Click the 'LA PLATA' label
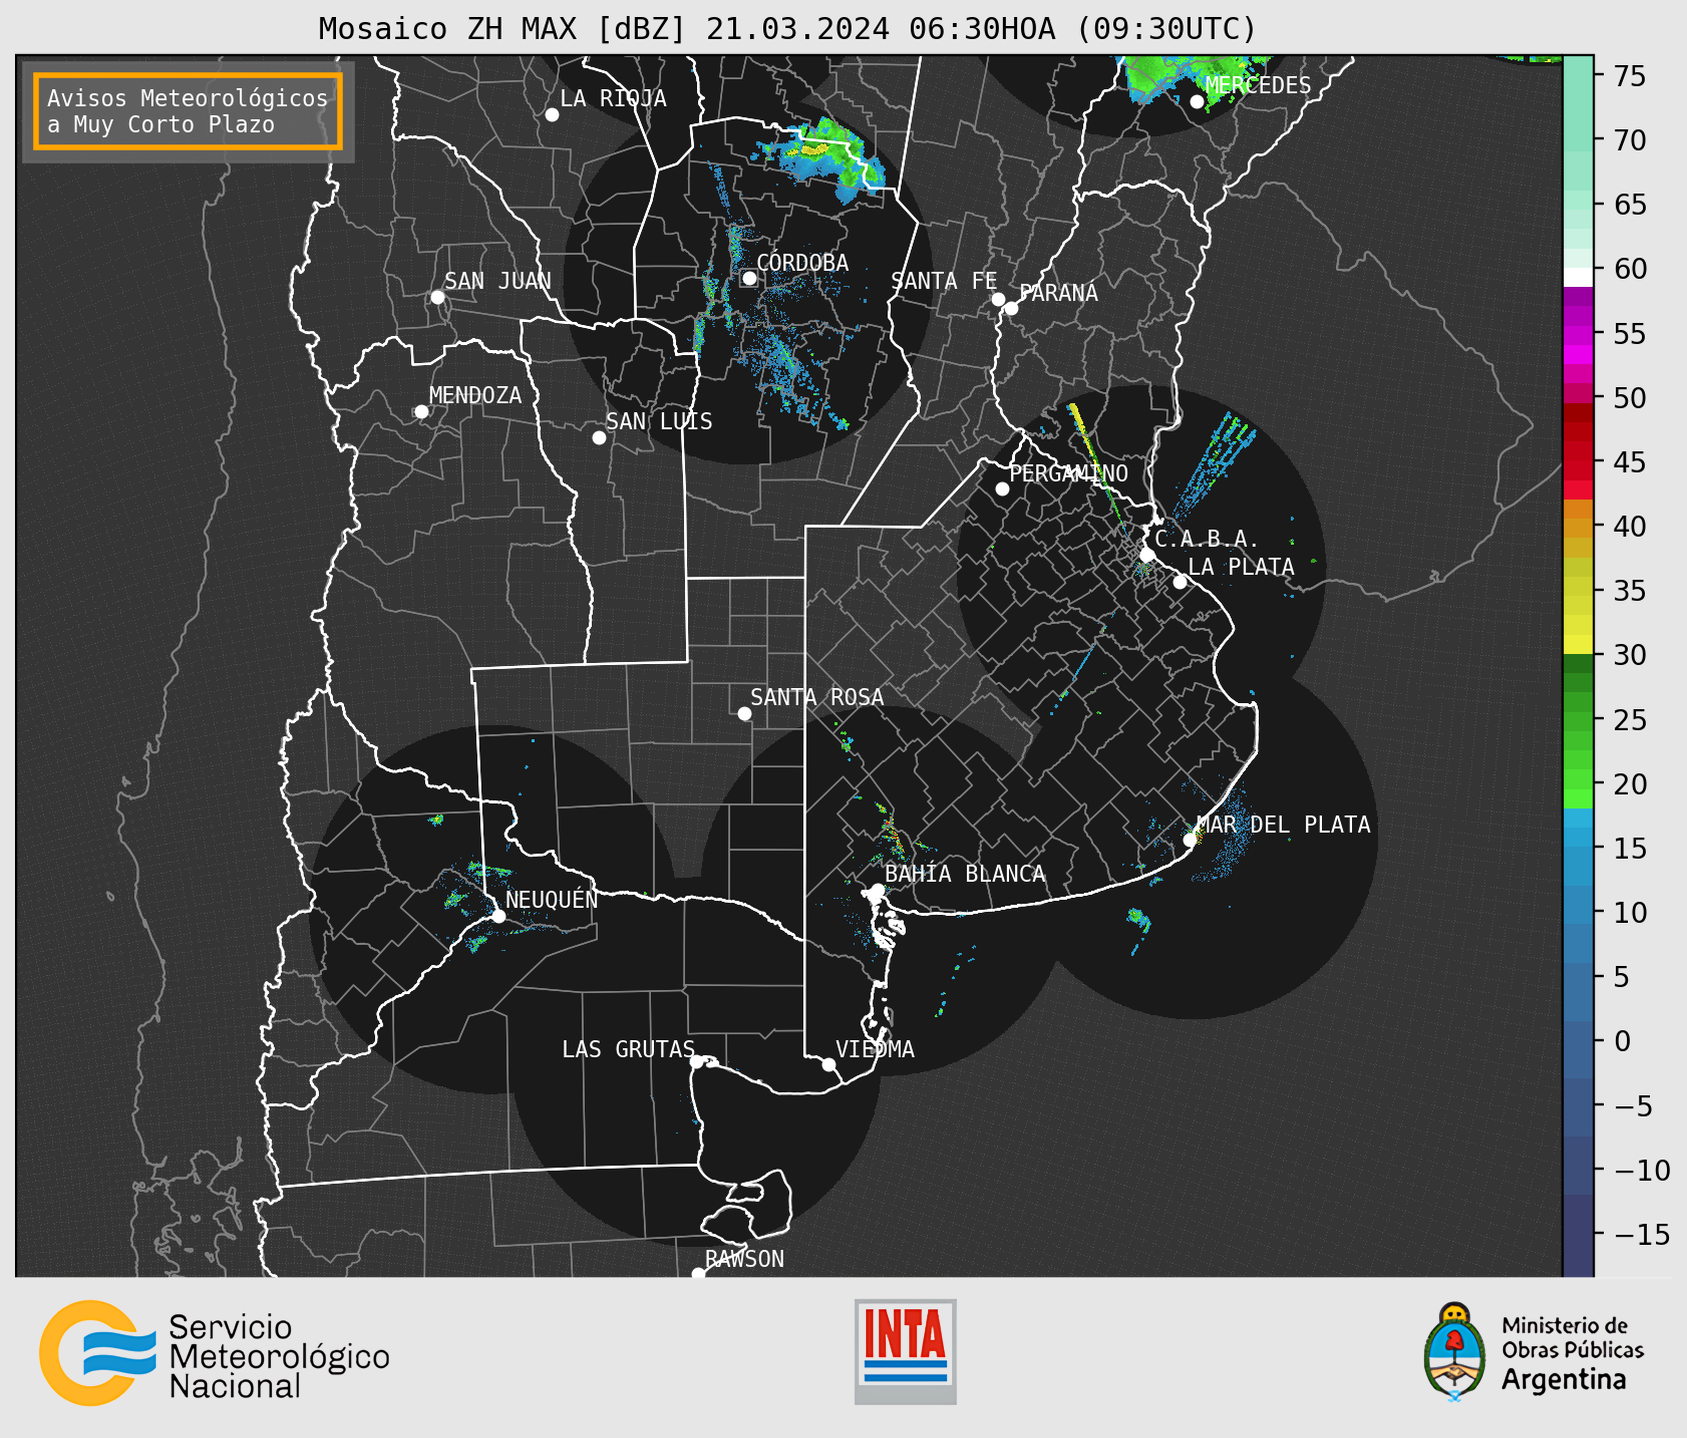The height and width of the screenshot is (1438, 1687). (x=1241, y=566)
